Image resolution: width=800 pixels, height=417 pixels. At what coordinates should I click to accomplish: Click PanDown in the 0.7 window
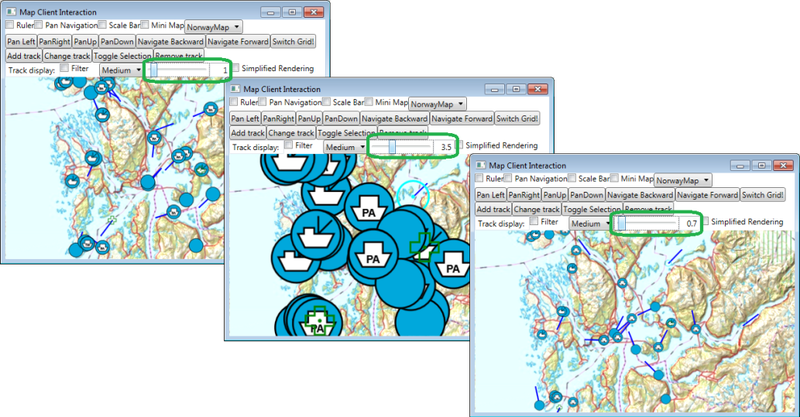[586, 194]
